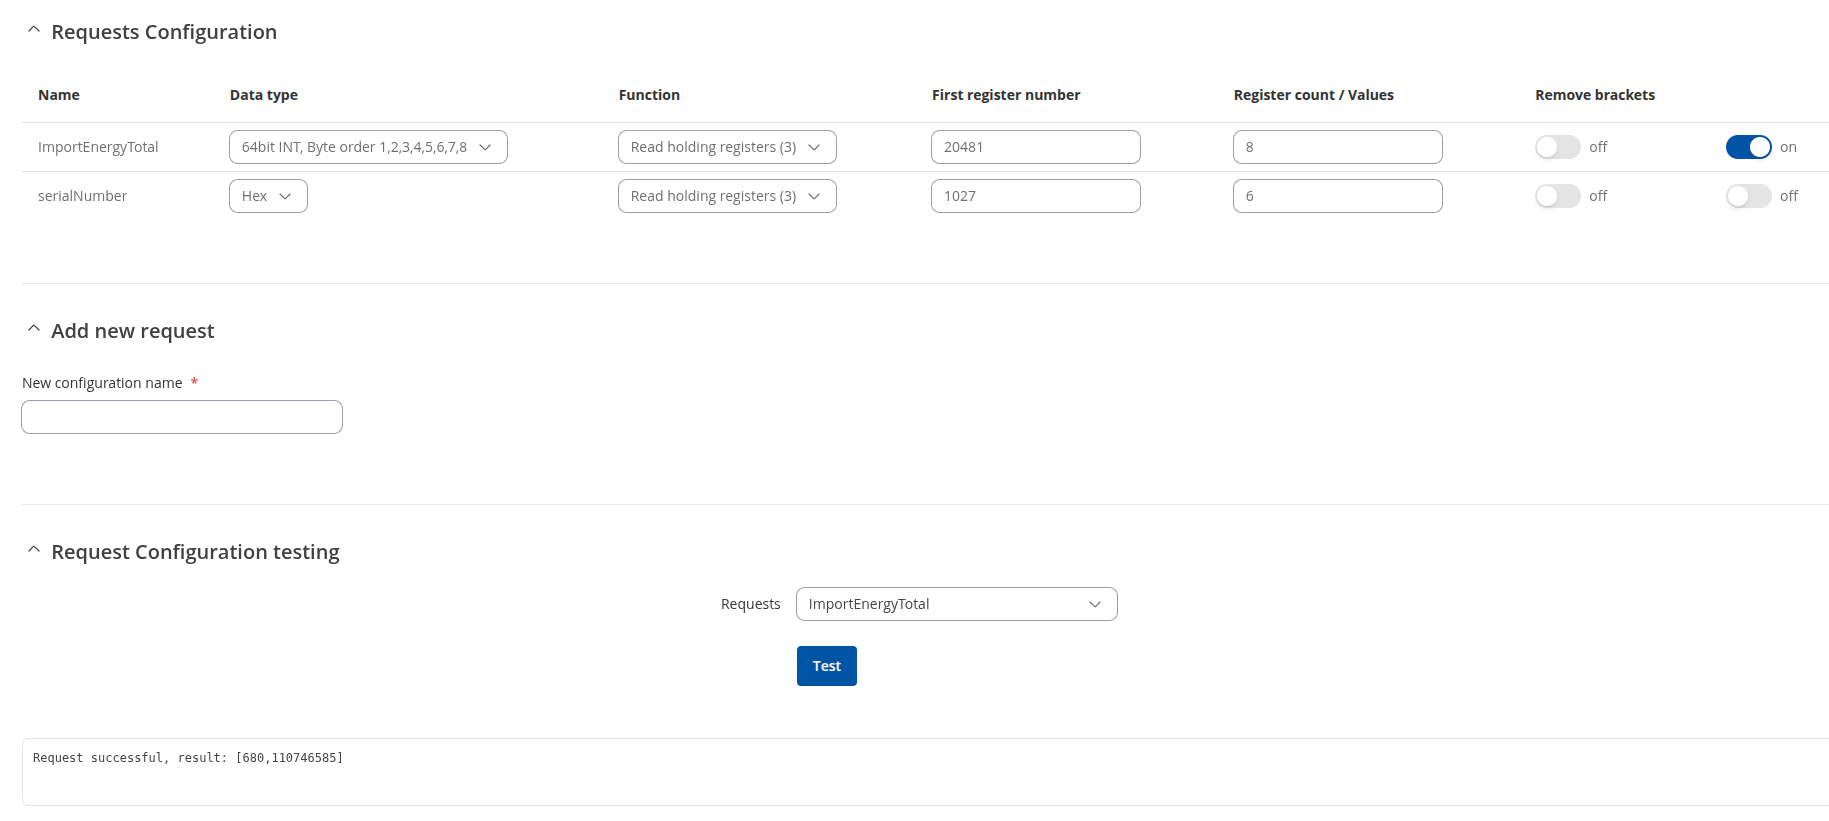Viewport: 1829px width, 821px height.
Task: Click the Name column header
Action: pos(59,95)
